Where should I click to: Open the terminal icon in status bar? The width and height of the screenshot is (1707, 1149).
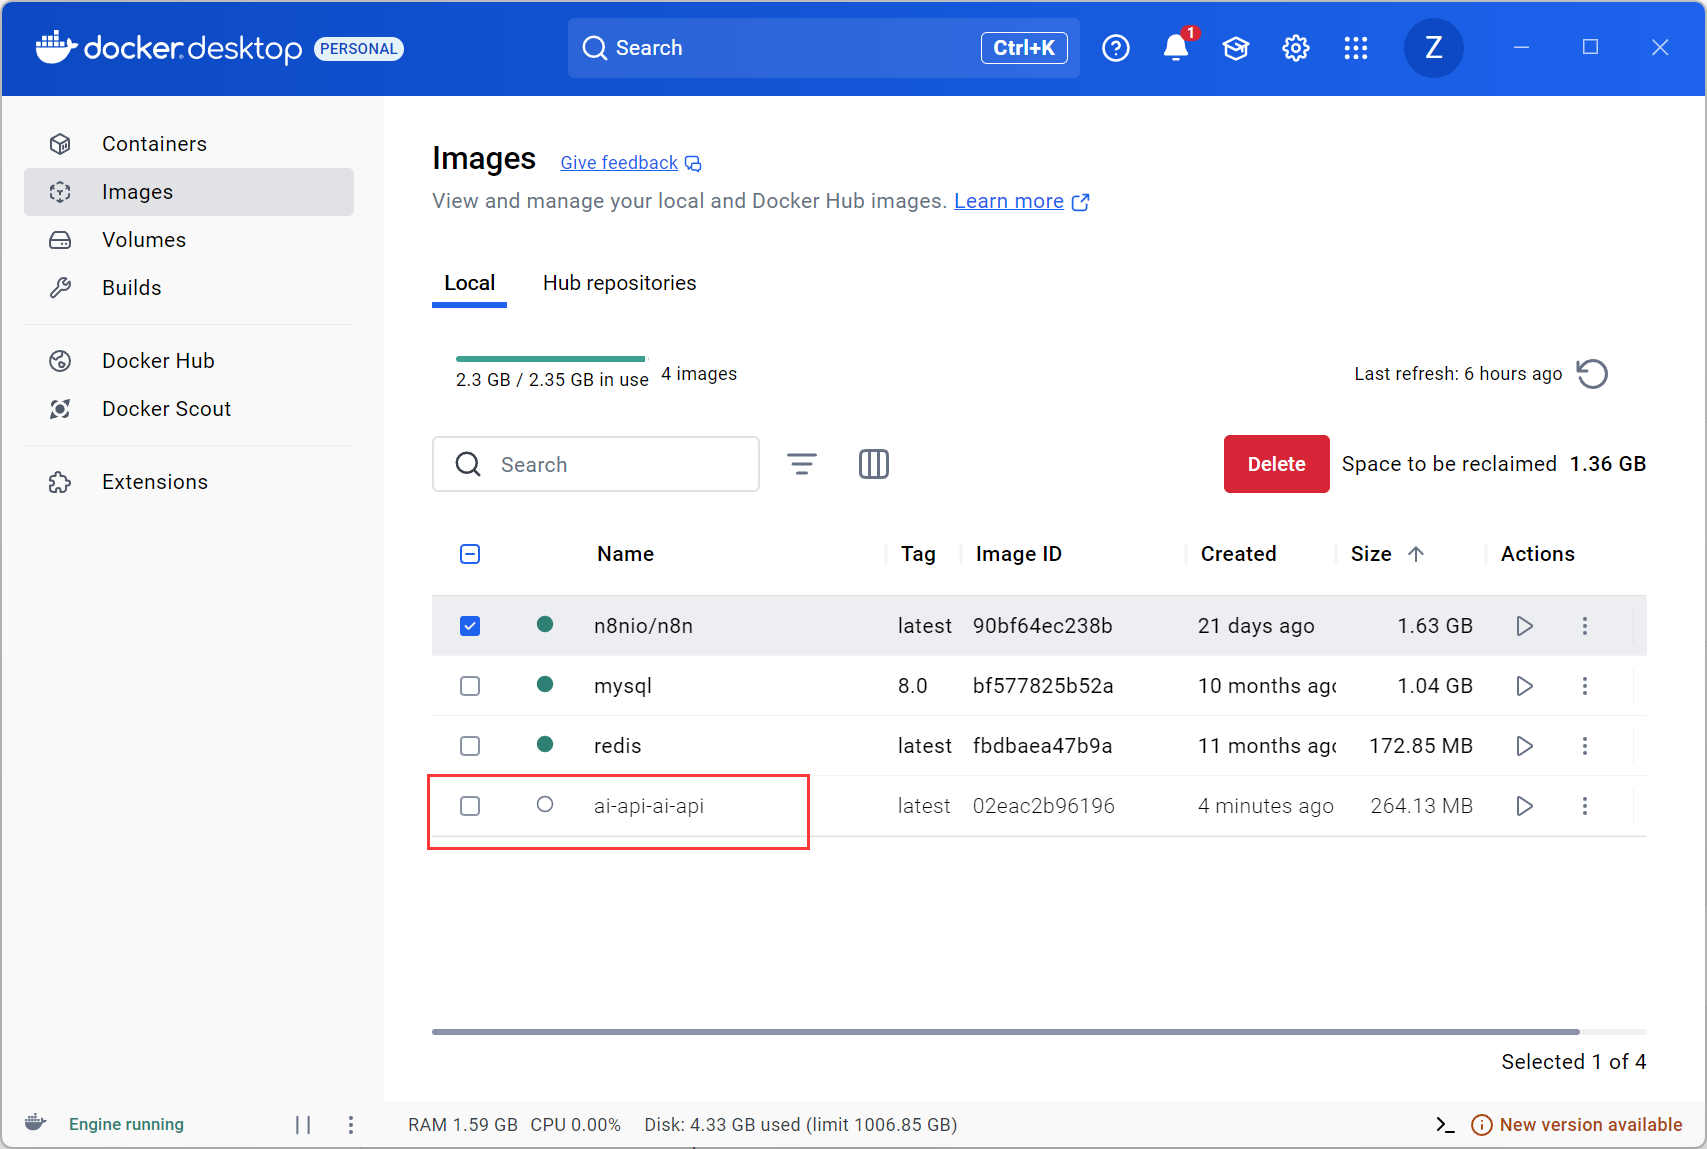coord(1445,1125)
